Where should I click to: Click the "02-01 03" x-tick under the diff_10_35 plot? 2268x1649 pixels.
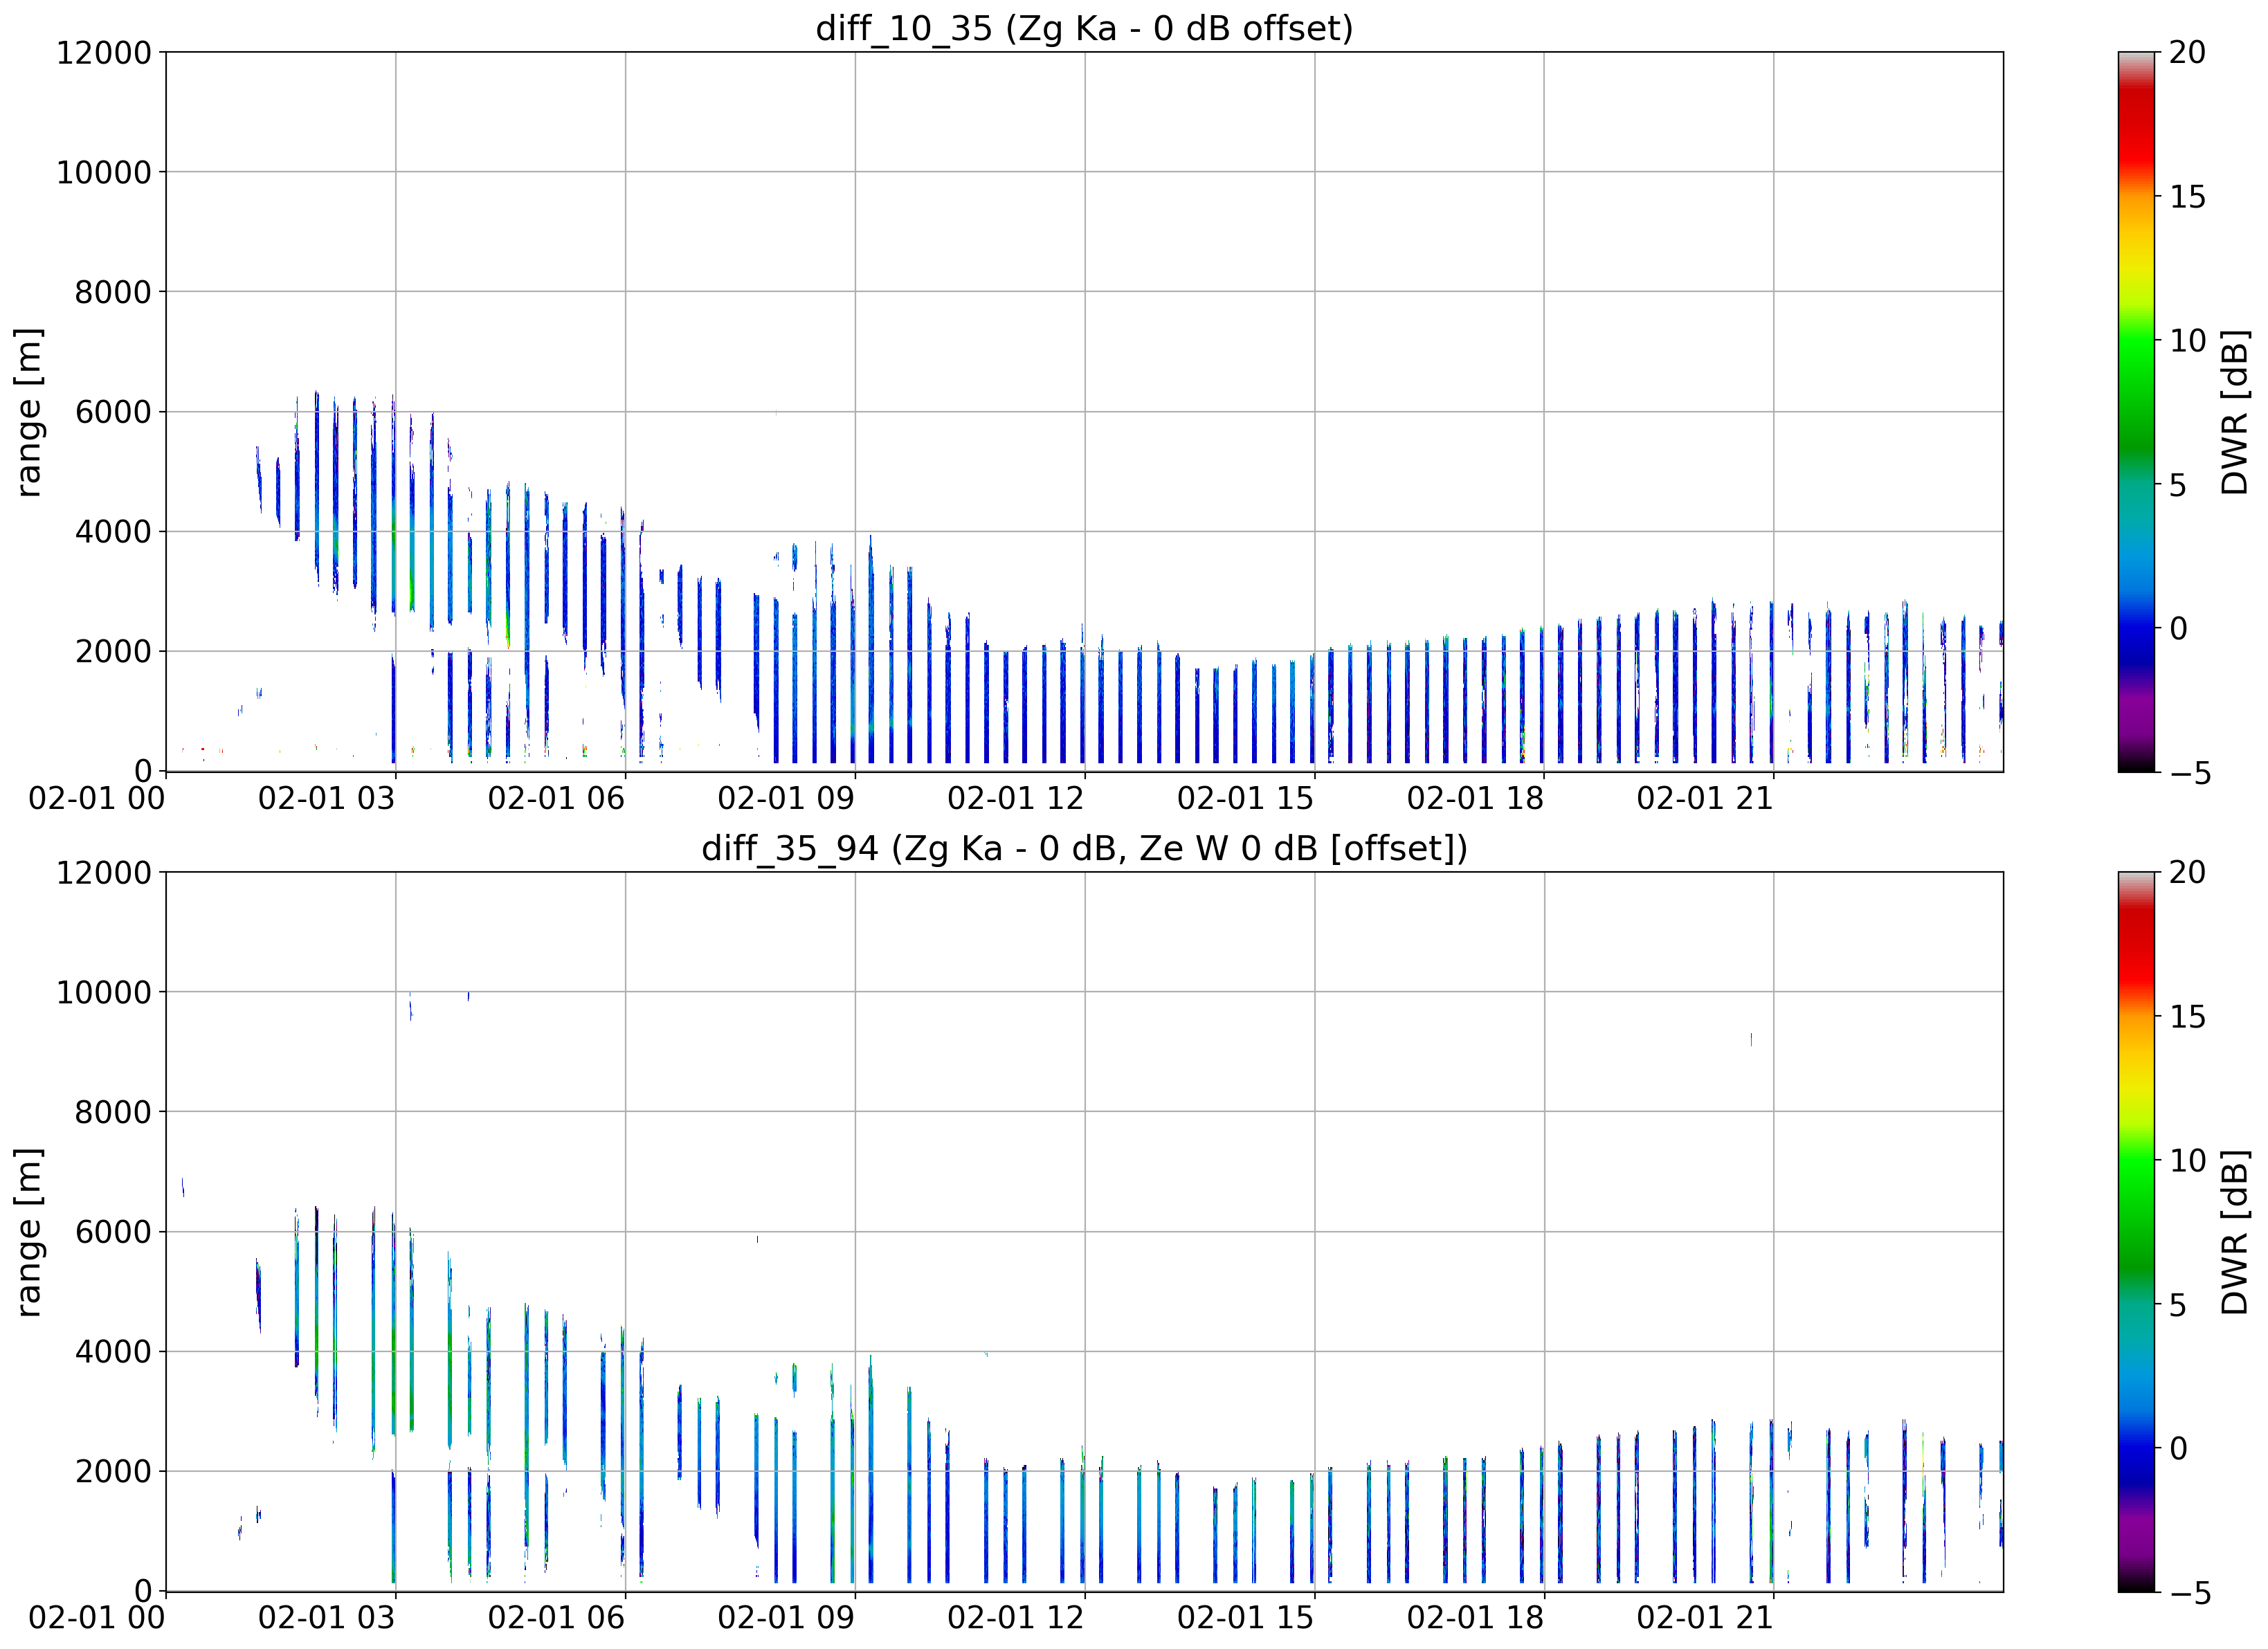coord(327,798)
